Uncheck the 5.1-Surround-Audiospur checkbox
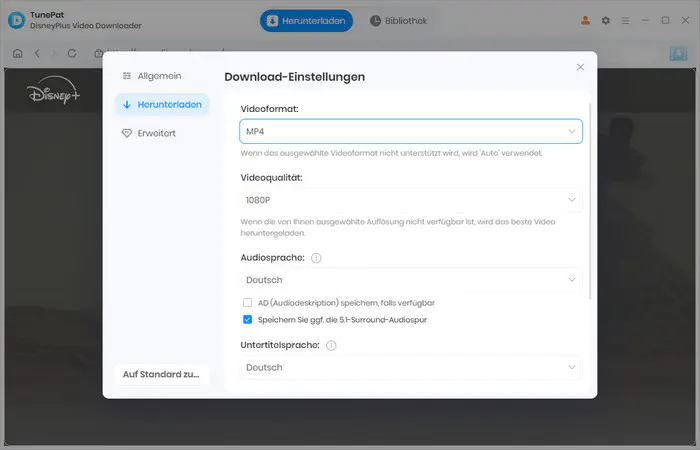700x450 pixels. click(247, 320)
